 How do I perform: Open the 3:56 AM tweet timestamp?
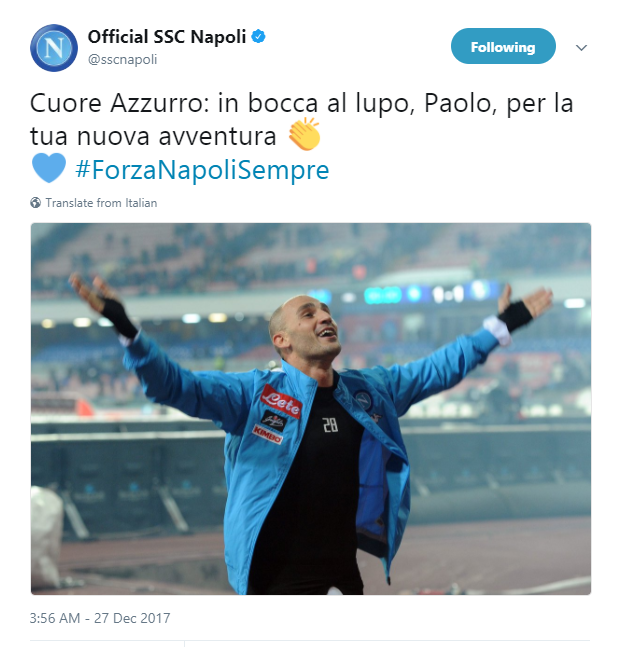54,618
